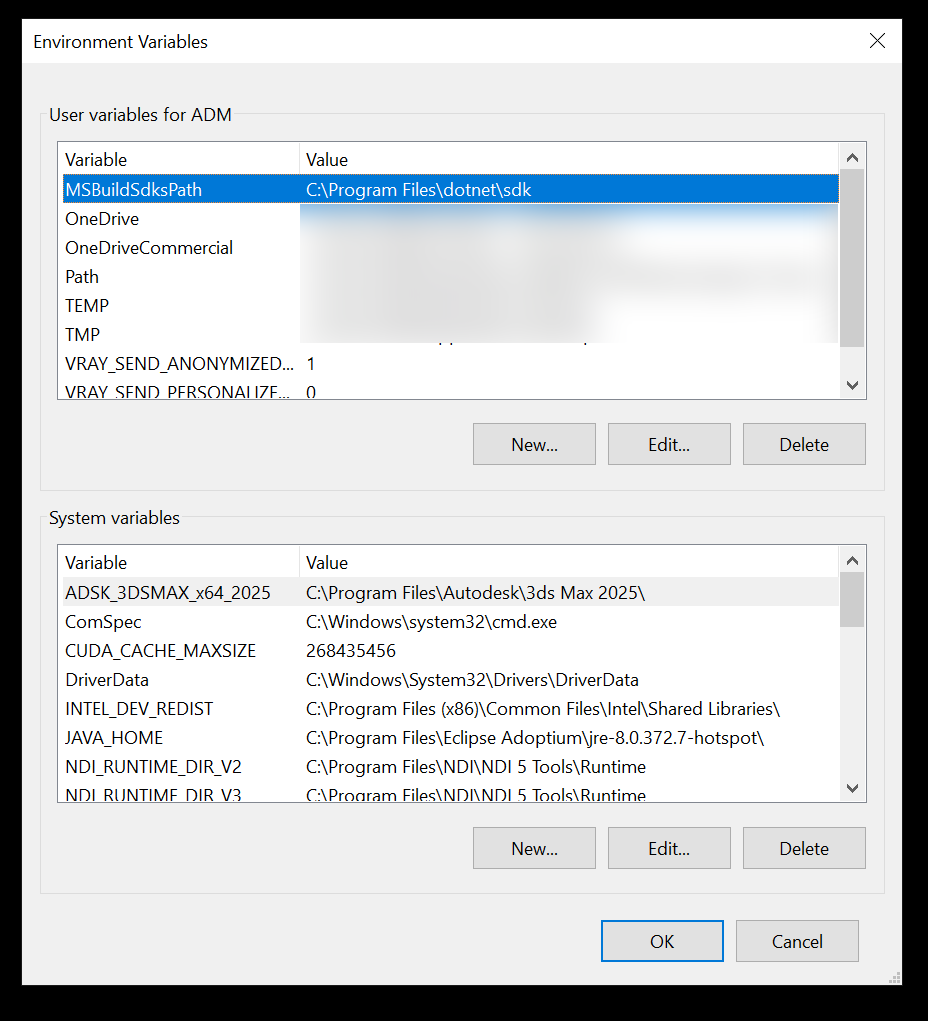Click Delete button under System variables
Screen dimensions: 928x1021
(x=803, y=848)
